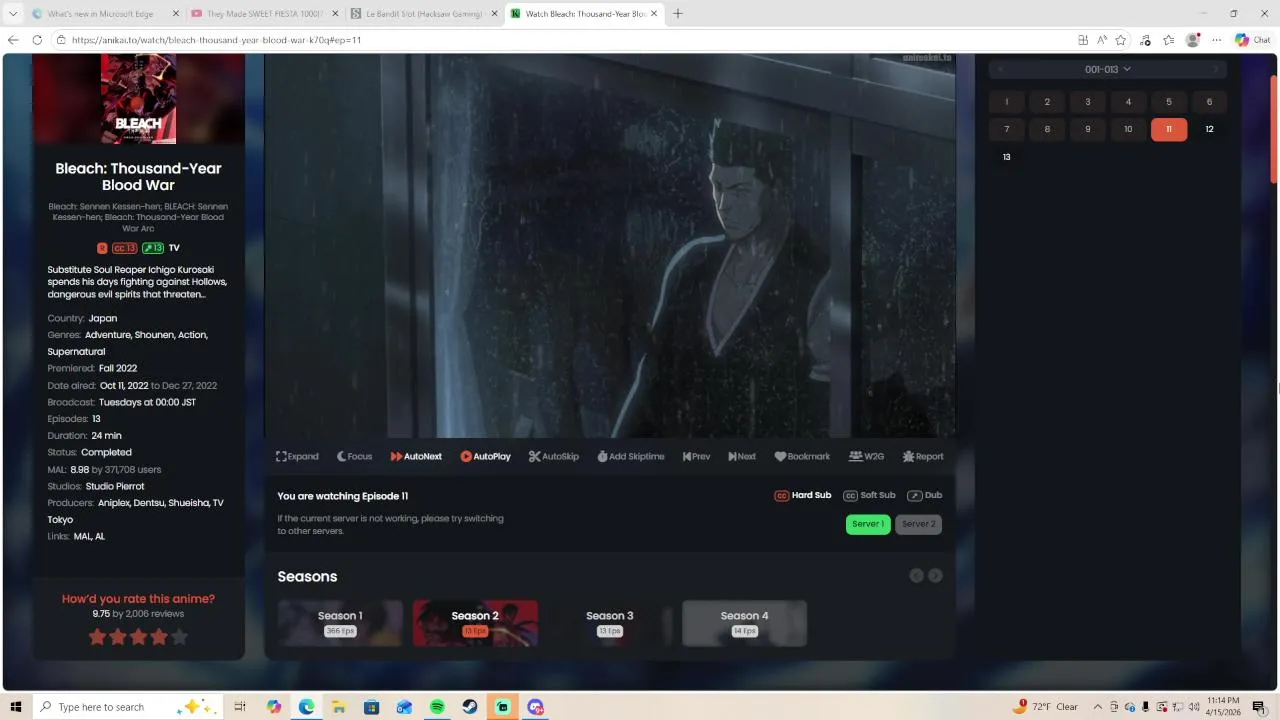Click the seasons carousel right arrow
Screen dimensions: 1280x720
[x=935, y=576]
